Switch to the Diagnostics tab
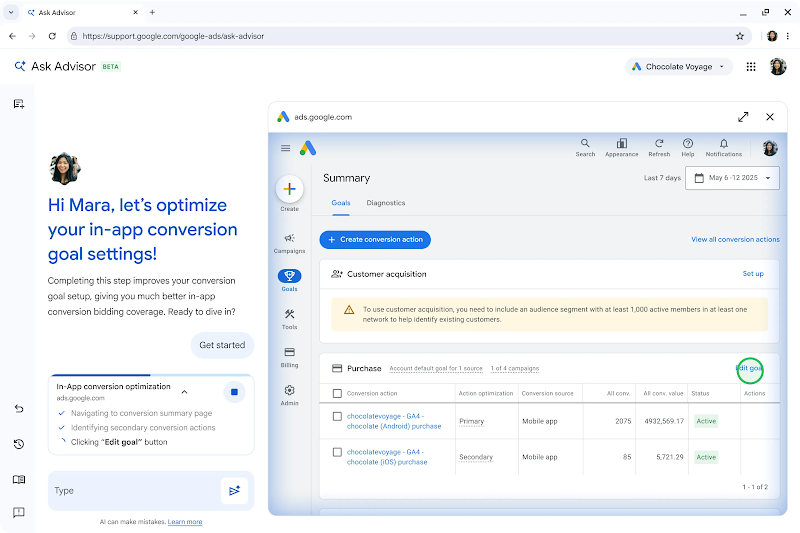800x533 pixels. point(386,203)
